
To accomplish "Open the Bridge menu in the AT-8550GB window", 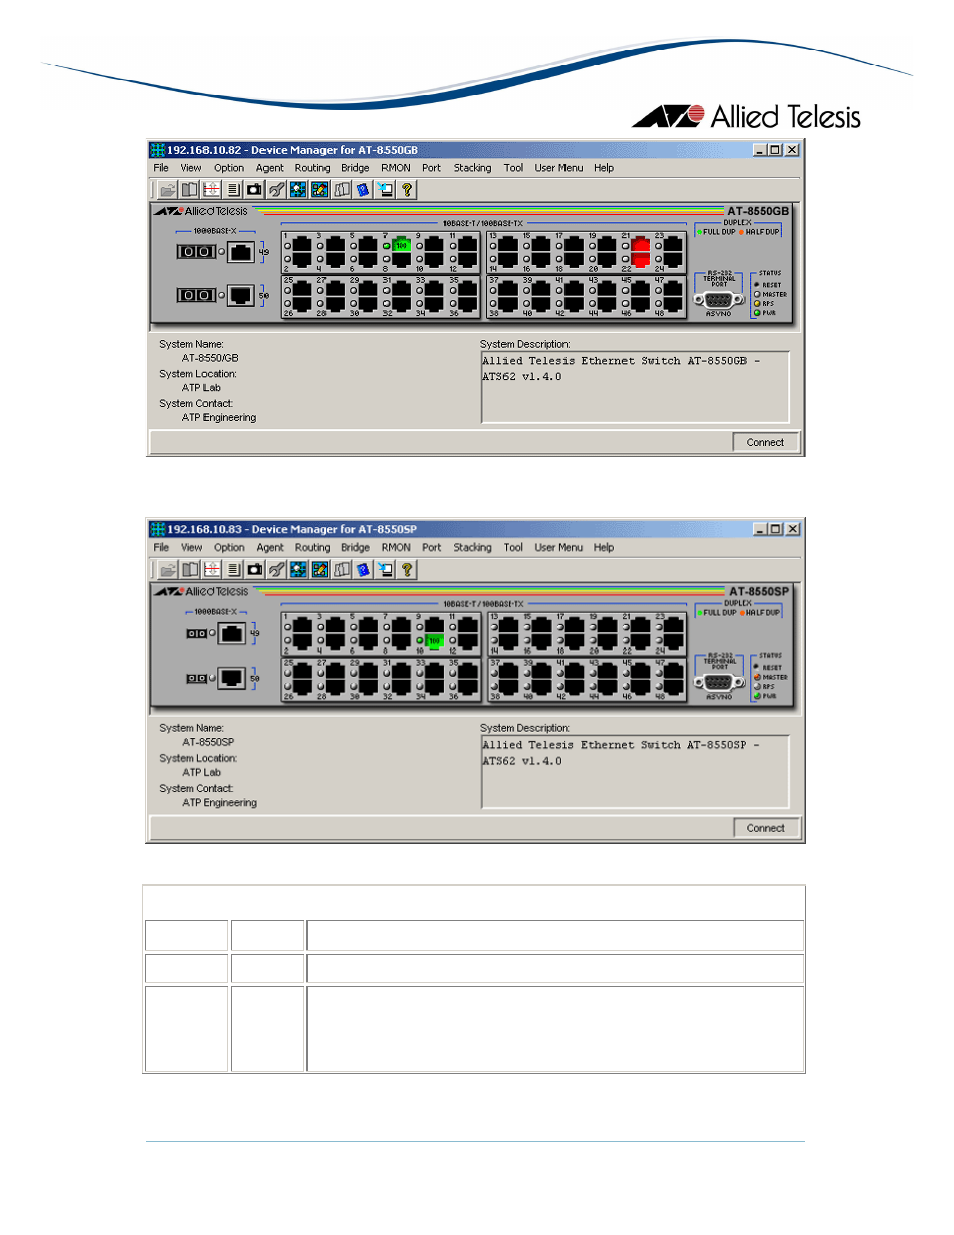I will click(x=355, y=168).
